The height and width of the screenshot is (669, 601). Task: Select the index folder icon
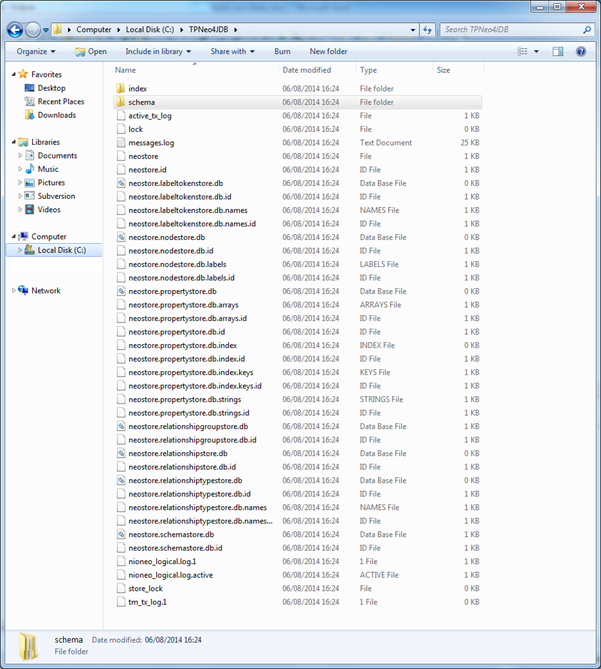pyautogui.click(x=121, y=88)
